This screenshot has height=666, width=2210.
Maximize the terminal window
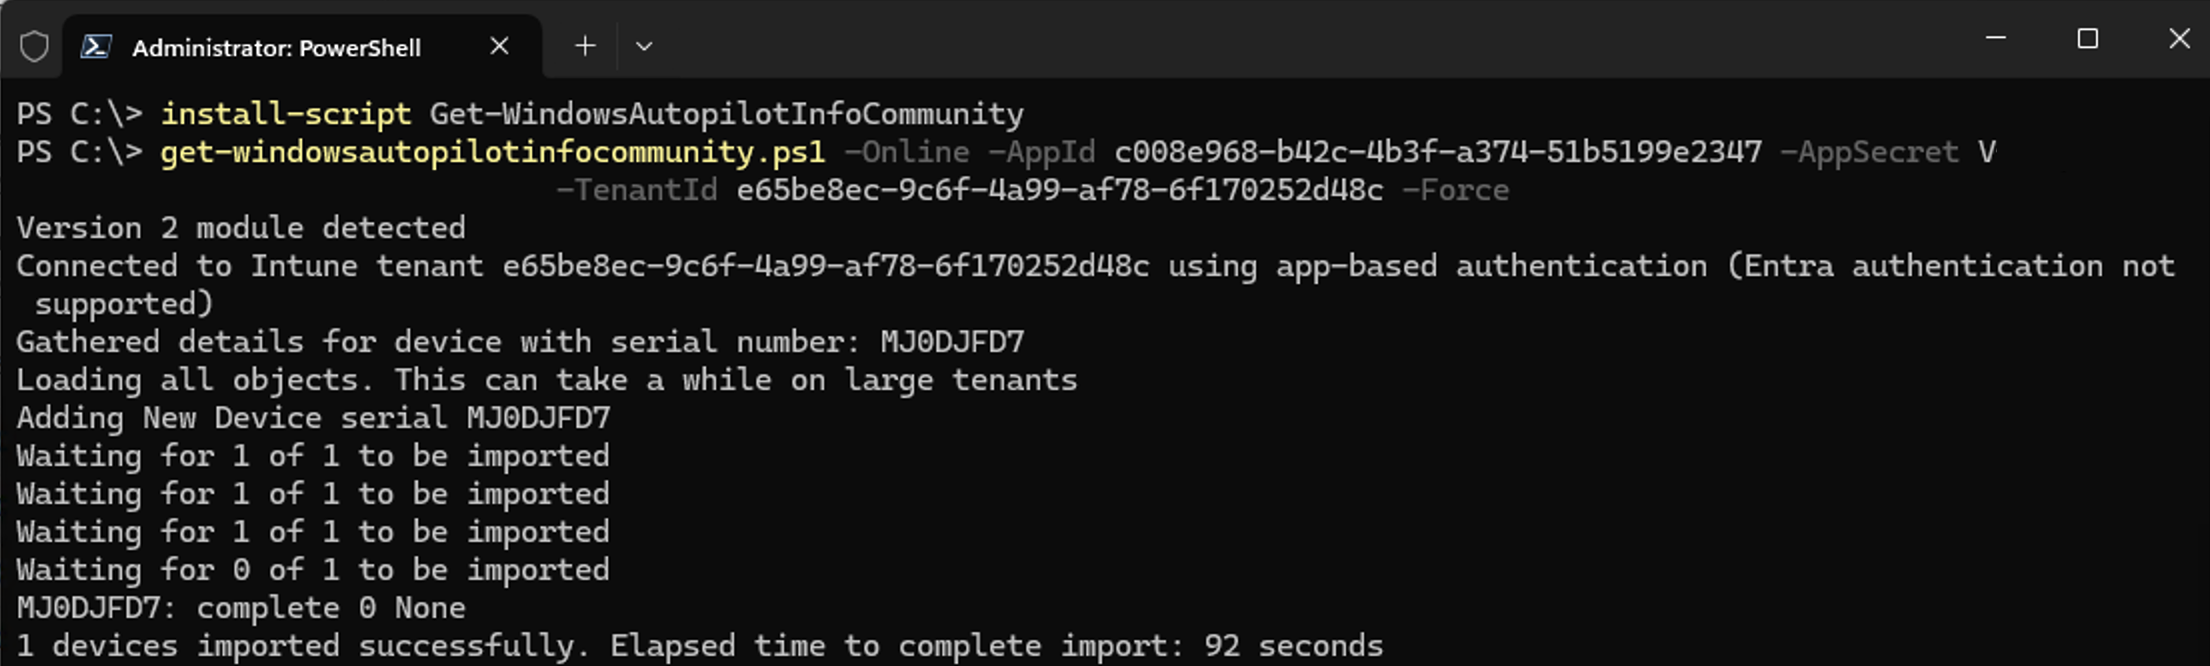2088,38
